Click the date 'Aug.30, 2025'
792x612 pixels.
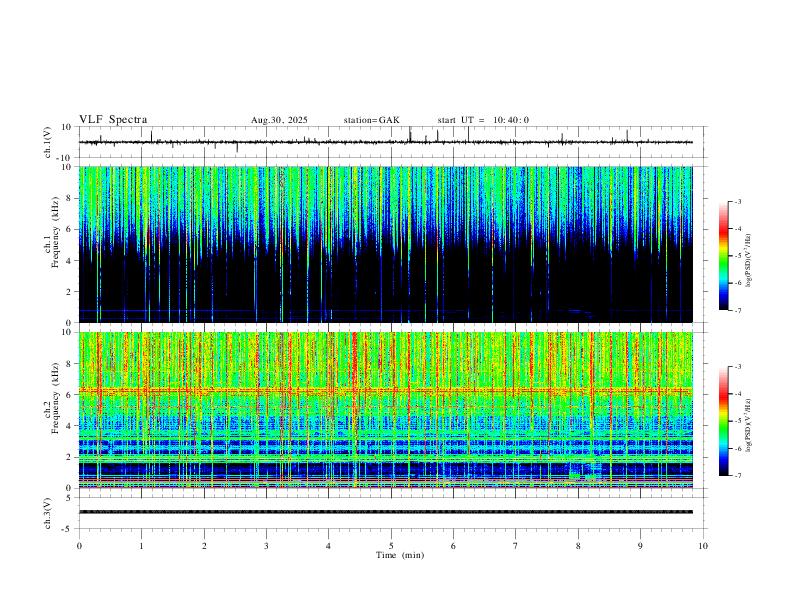(279, 120)
